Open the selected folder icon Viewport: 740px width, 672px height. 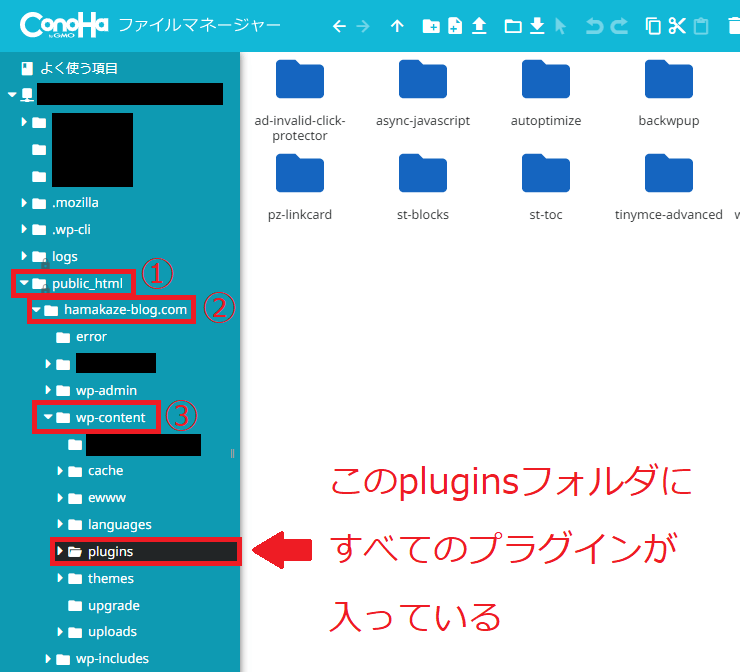[x=513, y=26]
